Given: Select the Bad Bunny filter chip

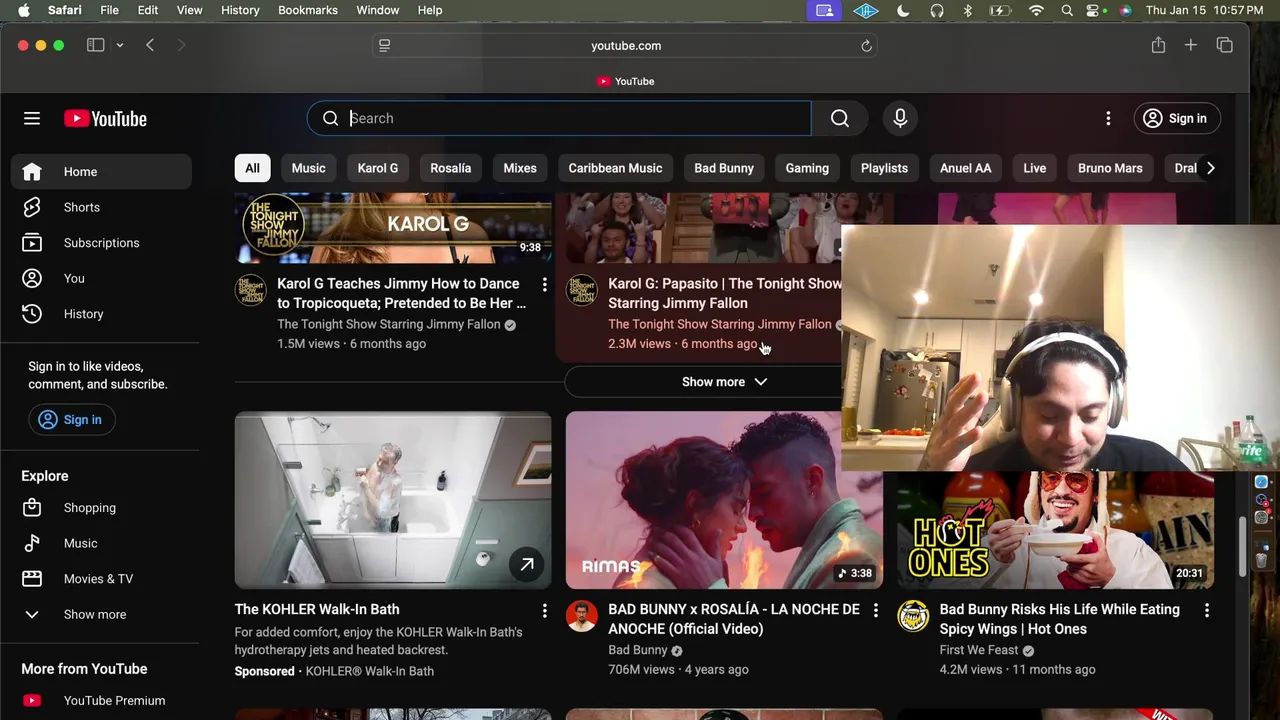Looking at the screenshot, I should (x=724, y=168).
